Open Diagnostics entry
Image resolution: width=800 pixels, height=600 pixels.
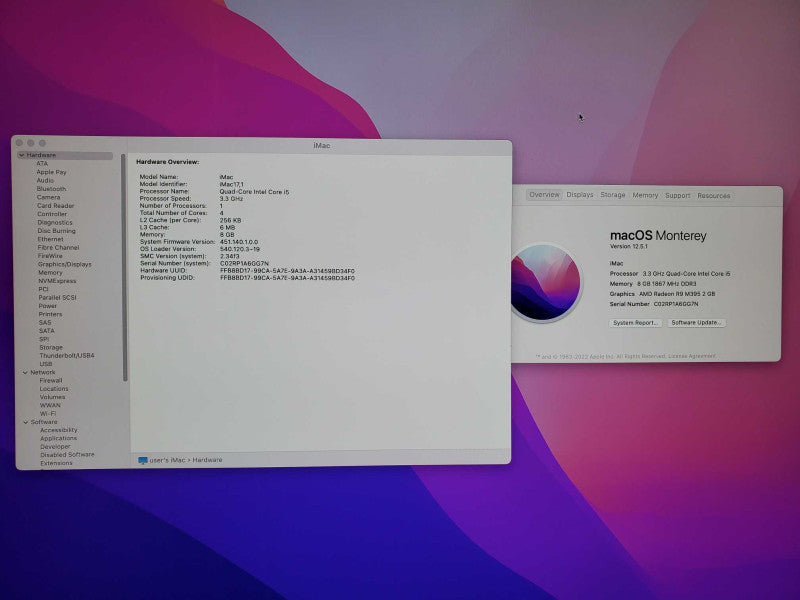[x=55, y=222]
